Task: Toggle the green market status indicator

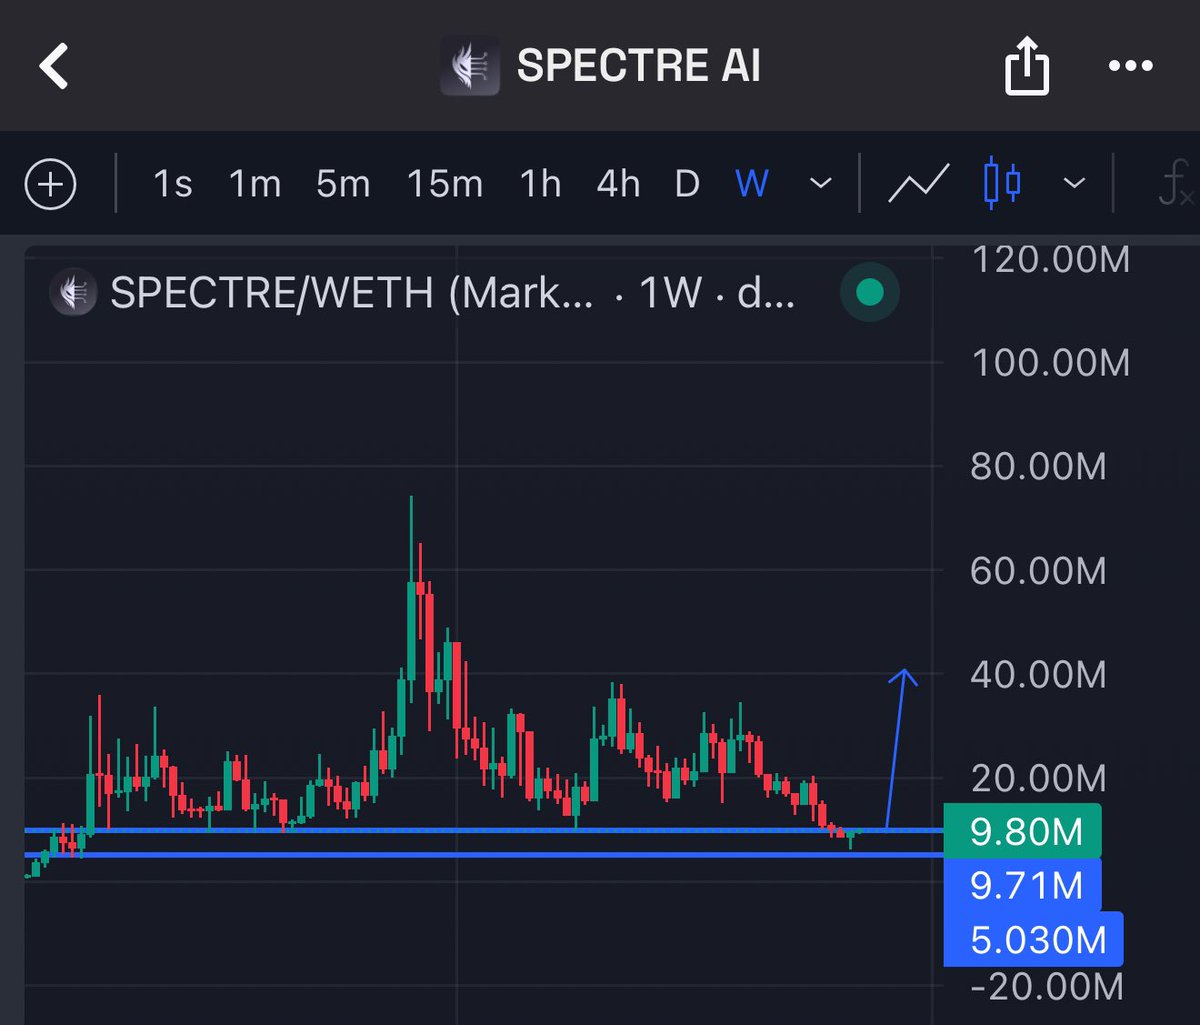Action: click(869, 292)
